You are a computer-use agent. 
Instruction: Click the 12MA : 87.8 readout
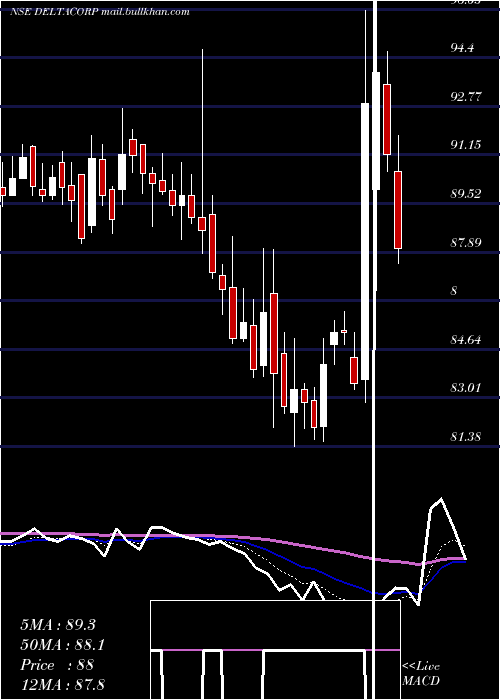(x=62, y=684)
